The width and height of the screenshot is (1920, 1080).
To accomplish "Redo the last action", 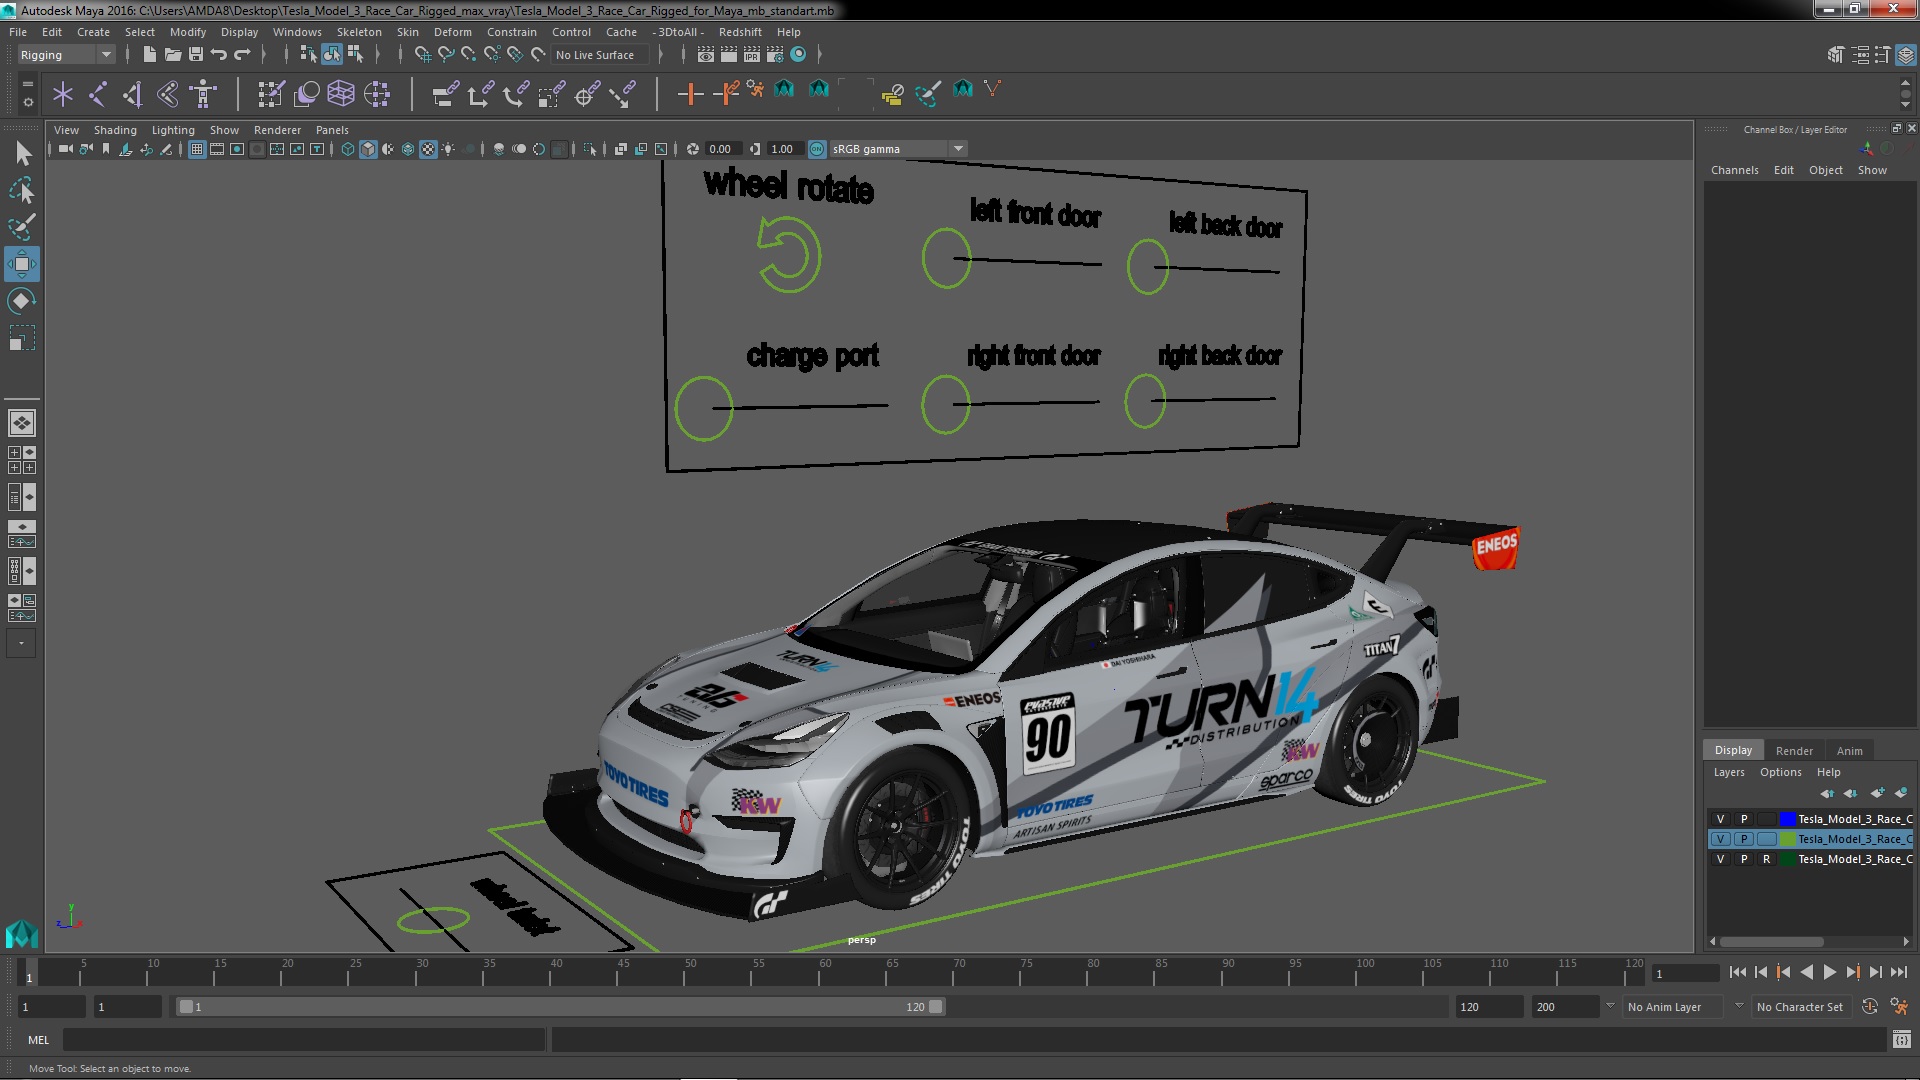I will click(x=242, y=54).
